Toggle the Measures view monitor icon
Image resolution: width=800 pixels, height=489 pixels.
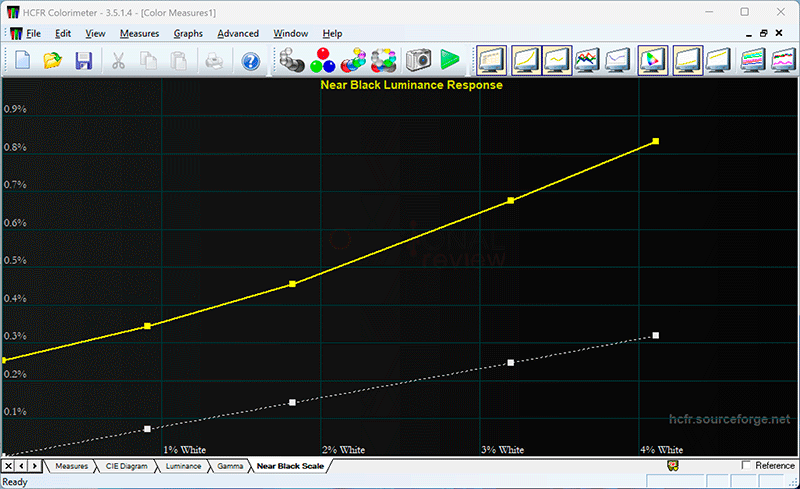pos(491,60)
